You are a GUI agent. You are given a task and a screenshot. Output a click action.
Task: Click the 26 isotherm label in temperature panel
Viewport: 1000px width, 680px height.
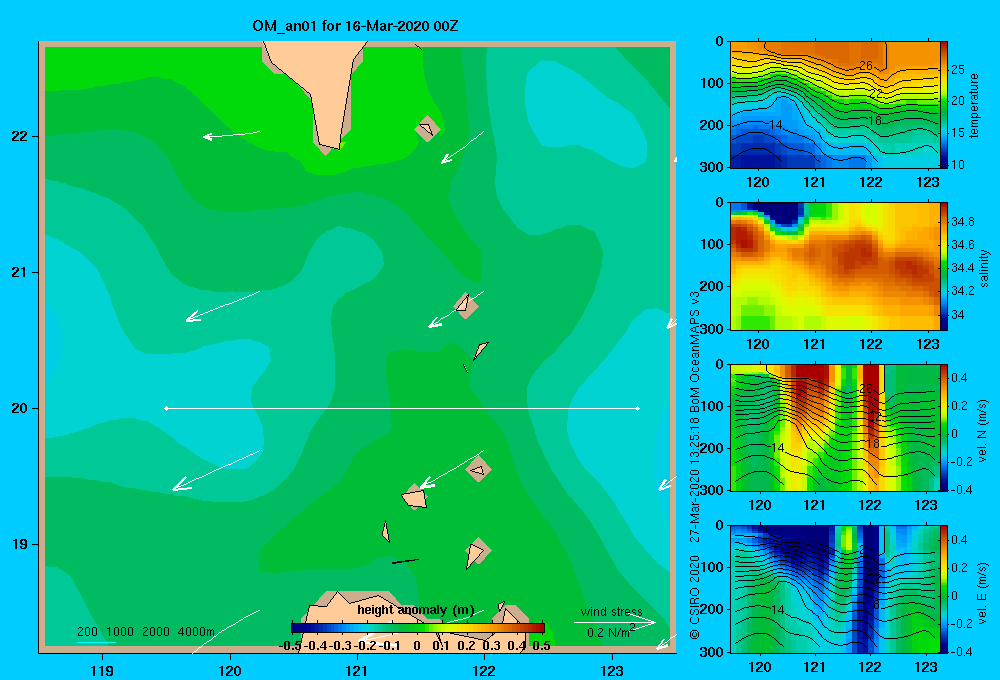(x=865, y=65)
